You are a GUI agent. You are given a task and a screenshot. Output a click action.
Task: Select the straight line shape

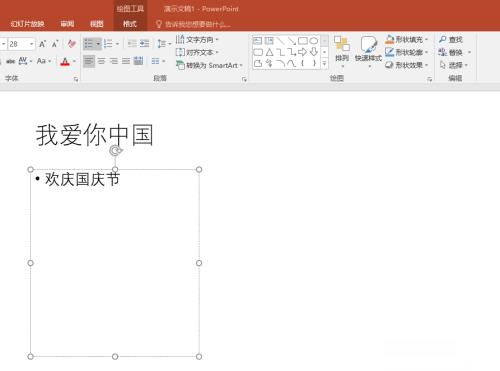point(280,41)
